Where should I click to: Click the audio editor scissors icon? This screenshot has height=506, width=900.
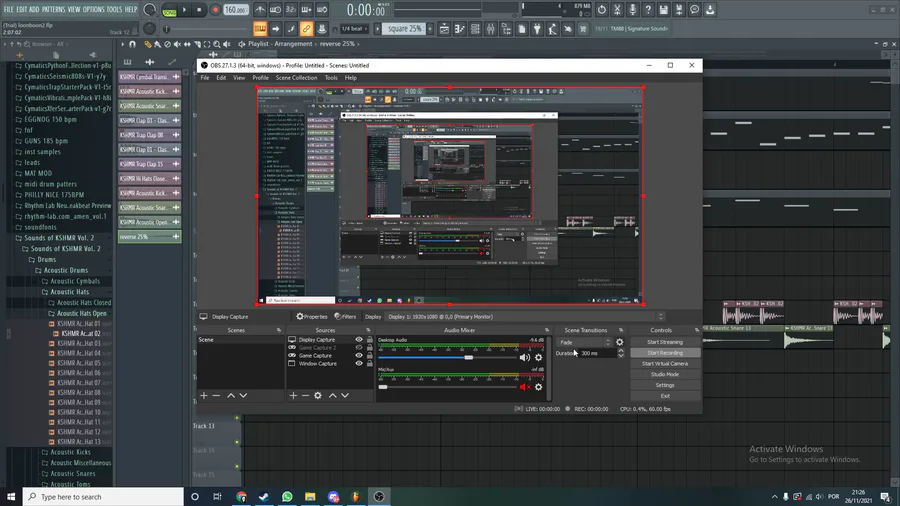click(x=617, y=10)
